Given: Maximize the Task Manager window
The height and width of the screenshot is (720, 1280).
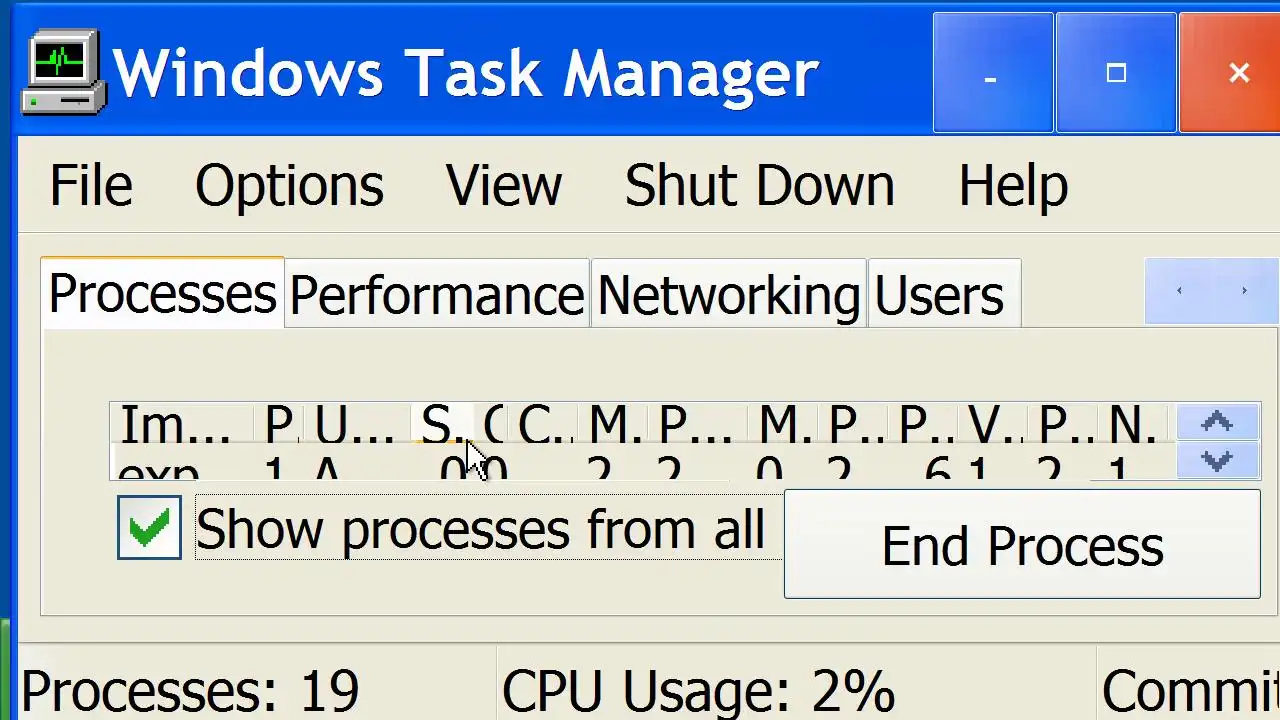Looking at the screenshot, I should pyautogui.click(x=1116, y=73).
